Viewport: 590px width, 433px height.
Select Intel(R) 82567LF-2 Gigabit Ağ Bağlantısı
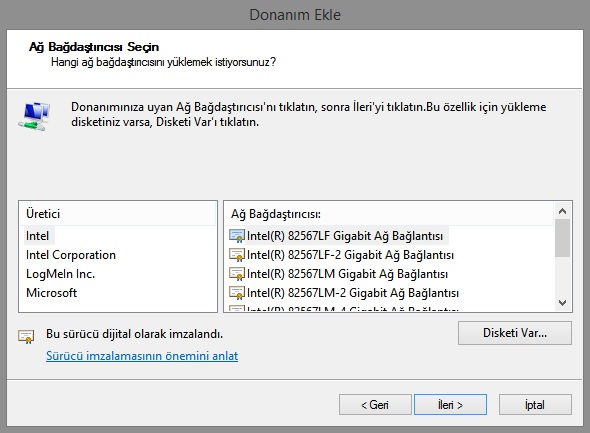[350, 255]
